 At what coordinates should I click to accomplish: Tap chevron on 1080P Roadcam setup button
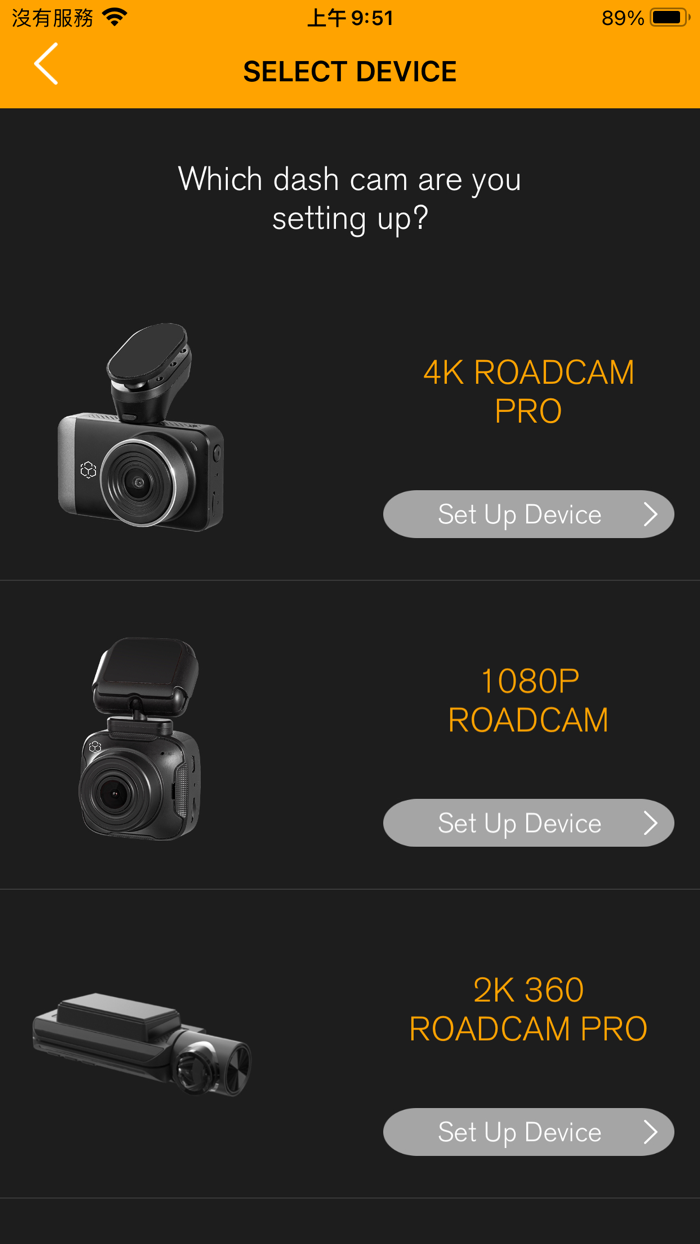tap(650, 823)
